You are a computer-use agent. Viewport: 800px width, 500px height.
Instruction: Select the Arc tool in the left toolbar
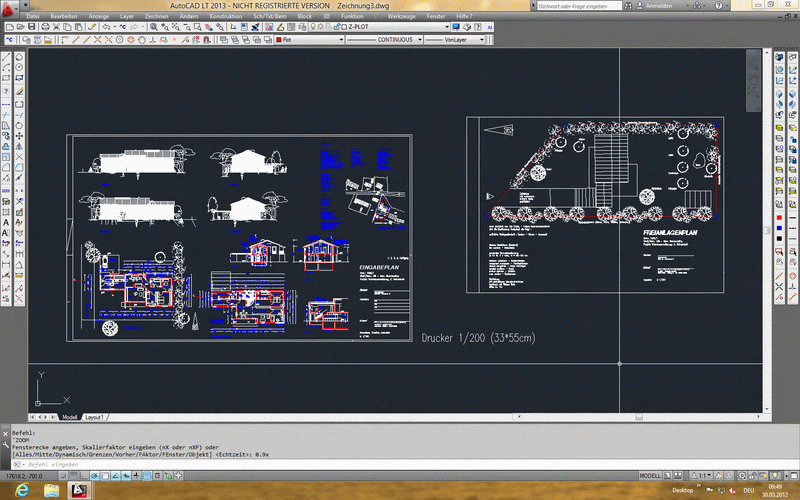click(6, 67)
